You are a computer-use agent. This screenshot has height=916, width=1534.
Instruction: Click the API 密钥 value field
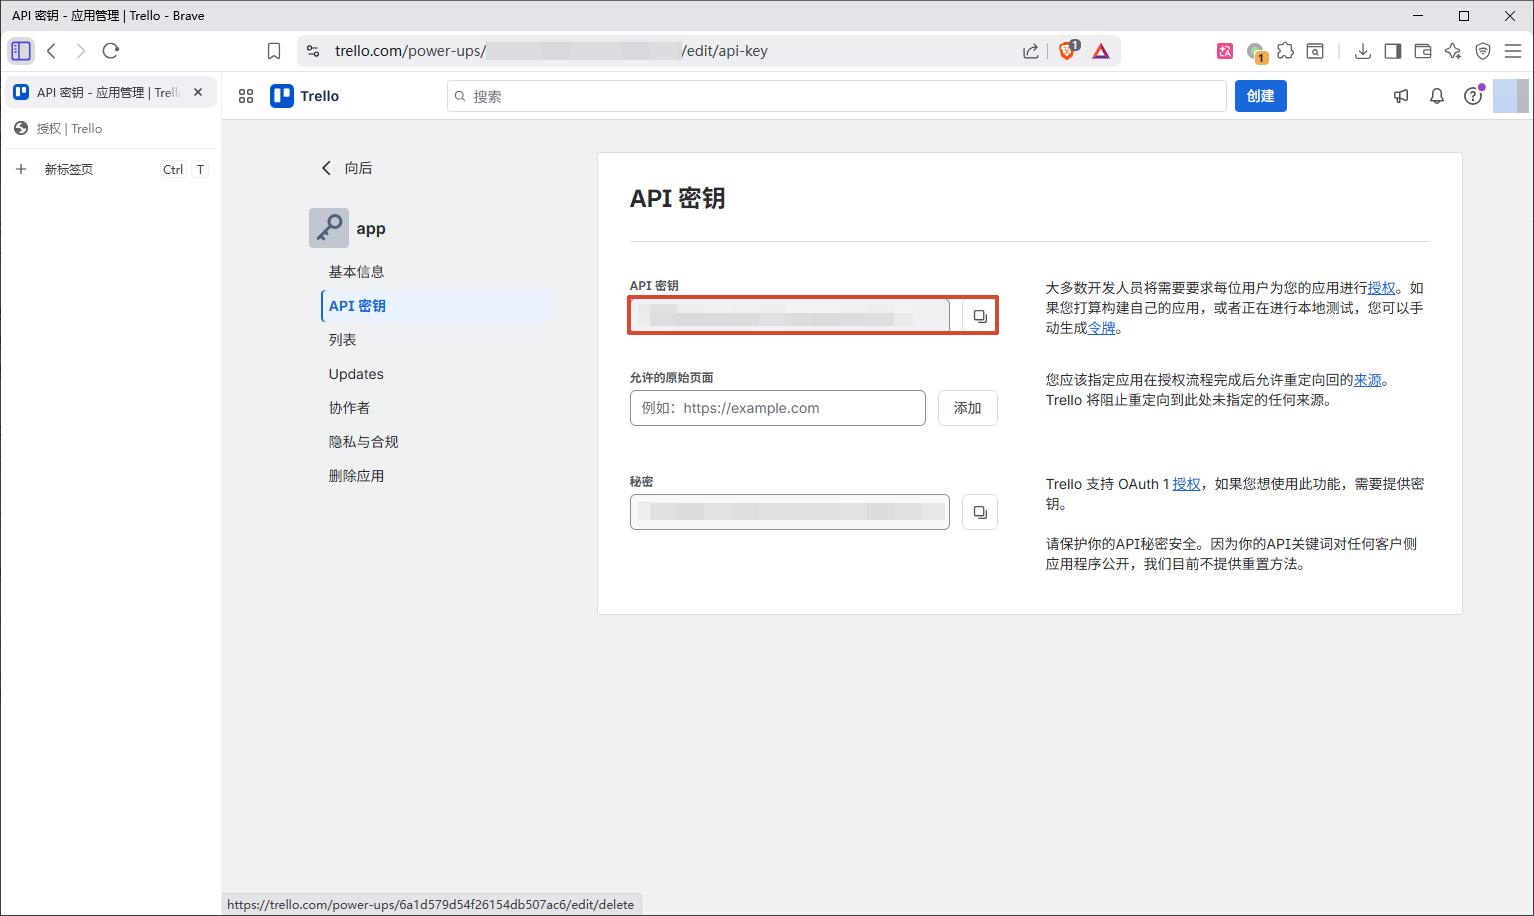click(x=789, y=316)
